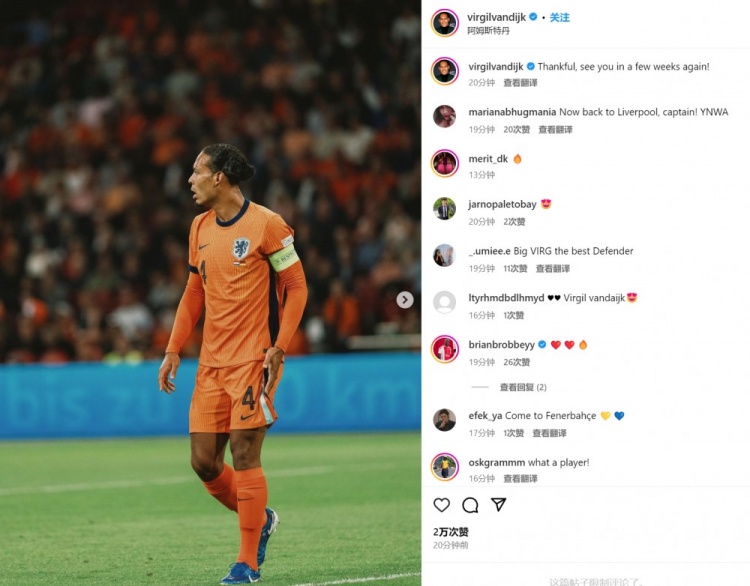
Task: Open the 2万次赞 likes list
Action: coord(451,532)
